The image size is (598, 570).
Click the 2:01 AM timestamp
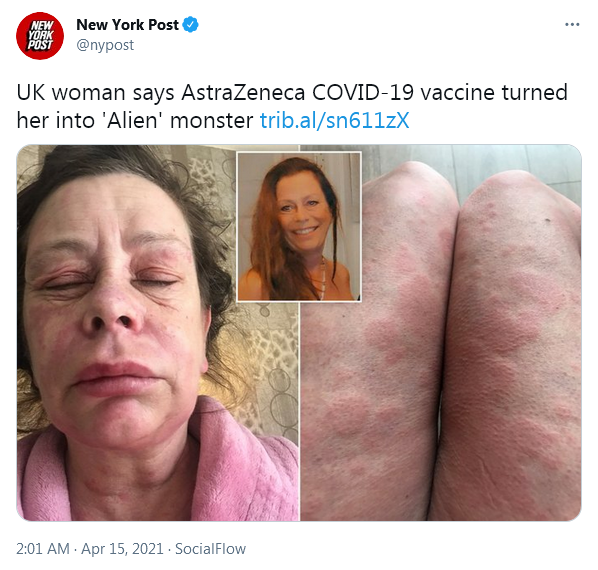pos(43,549)
